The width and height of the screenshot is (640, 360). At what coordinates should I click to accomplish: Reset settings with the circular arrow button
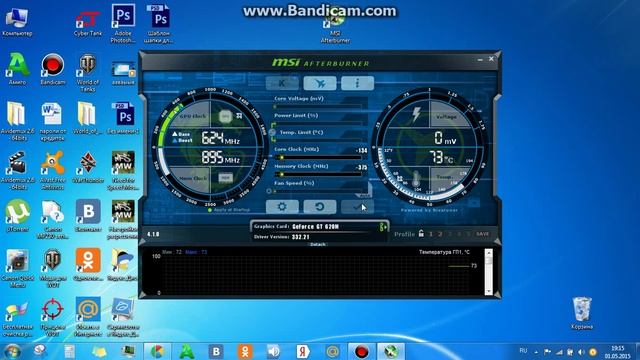(320, 207)
